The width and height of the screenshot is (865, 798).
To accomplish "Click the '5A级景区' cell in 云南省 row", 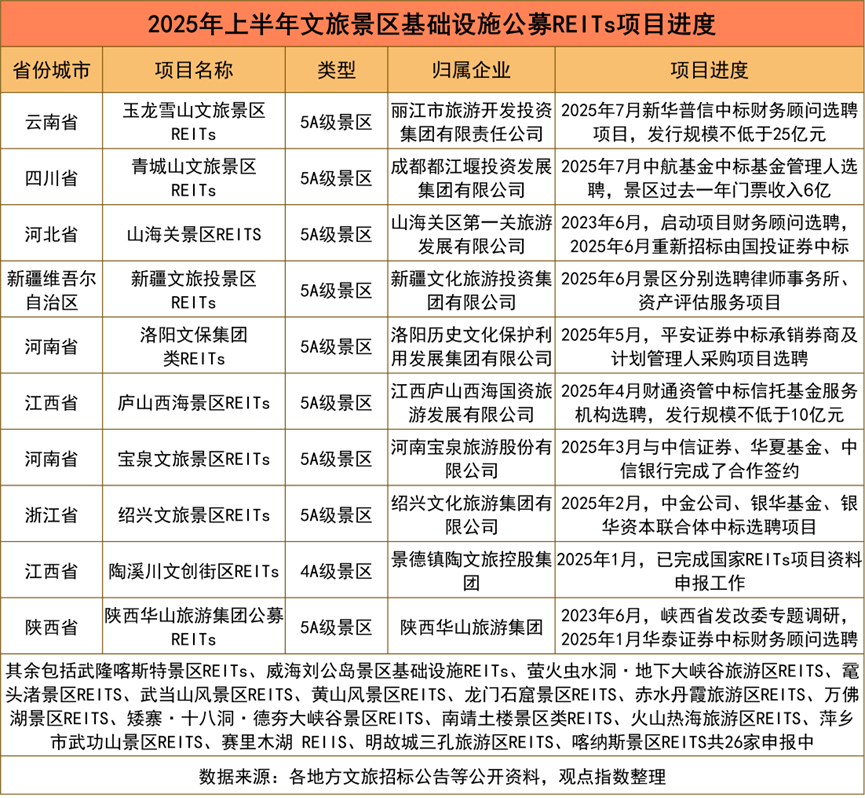I will pos(337,121).
